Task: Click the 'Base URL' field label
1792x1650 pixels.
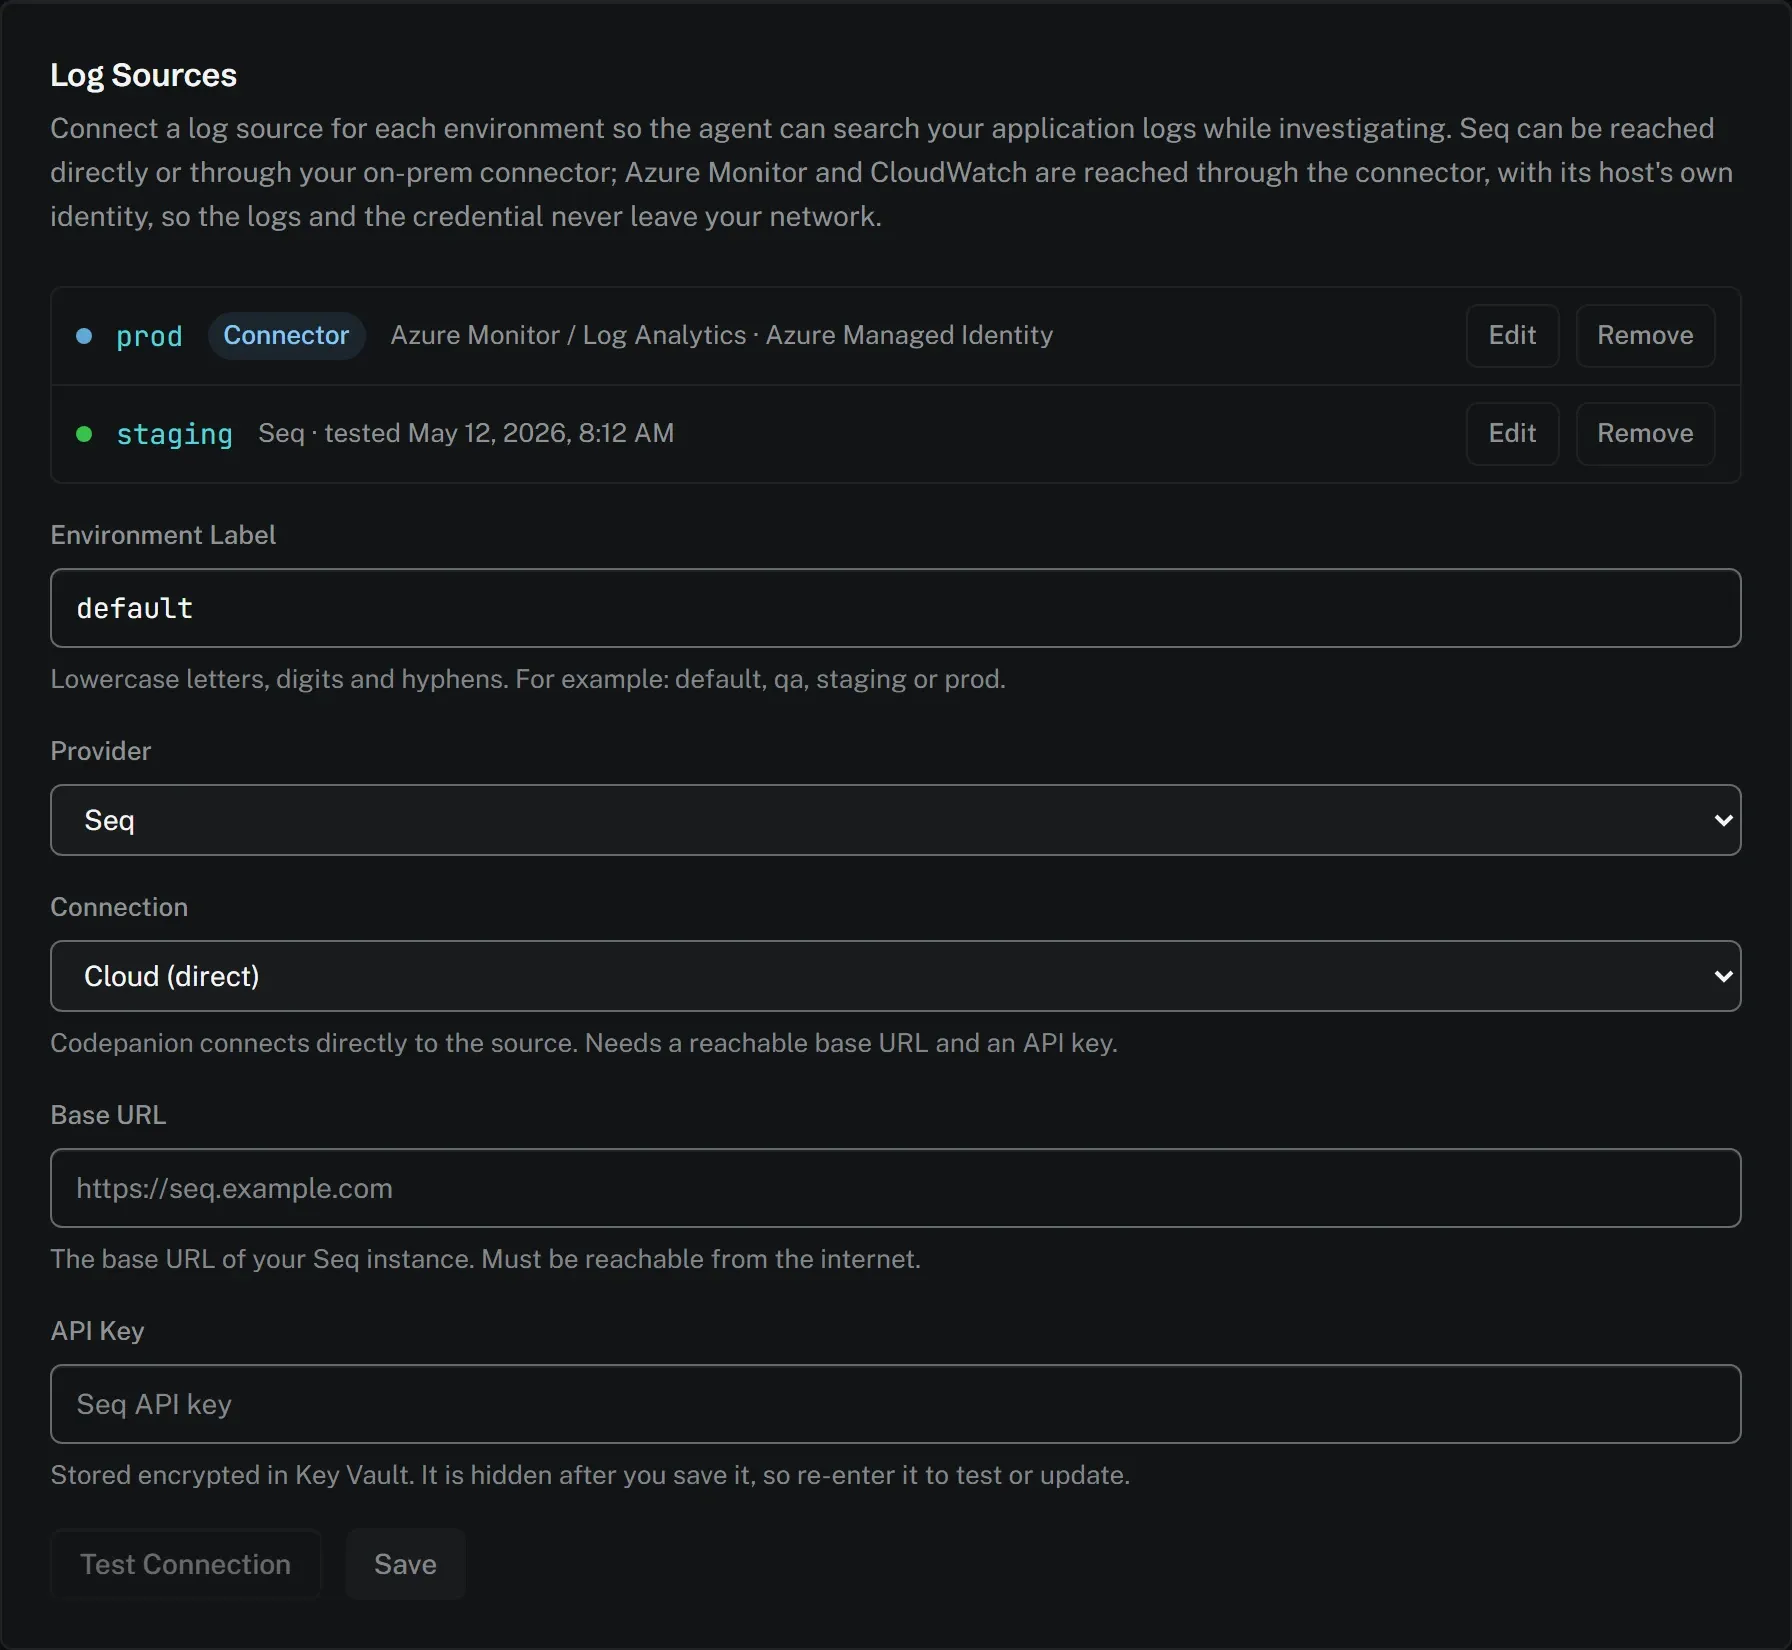Action: [x=108, y=1115]
